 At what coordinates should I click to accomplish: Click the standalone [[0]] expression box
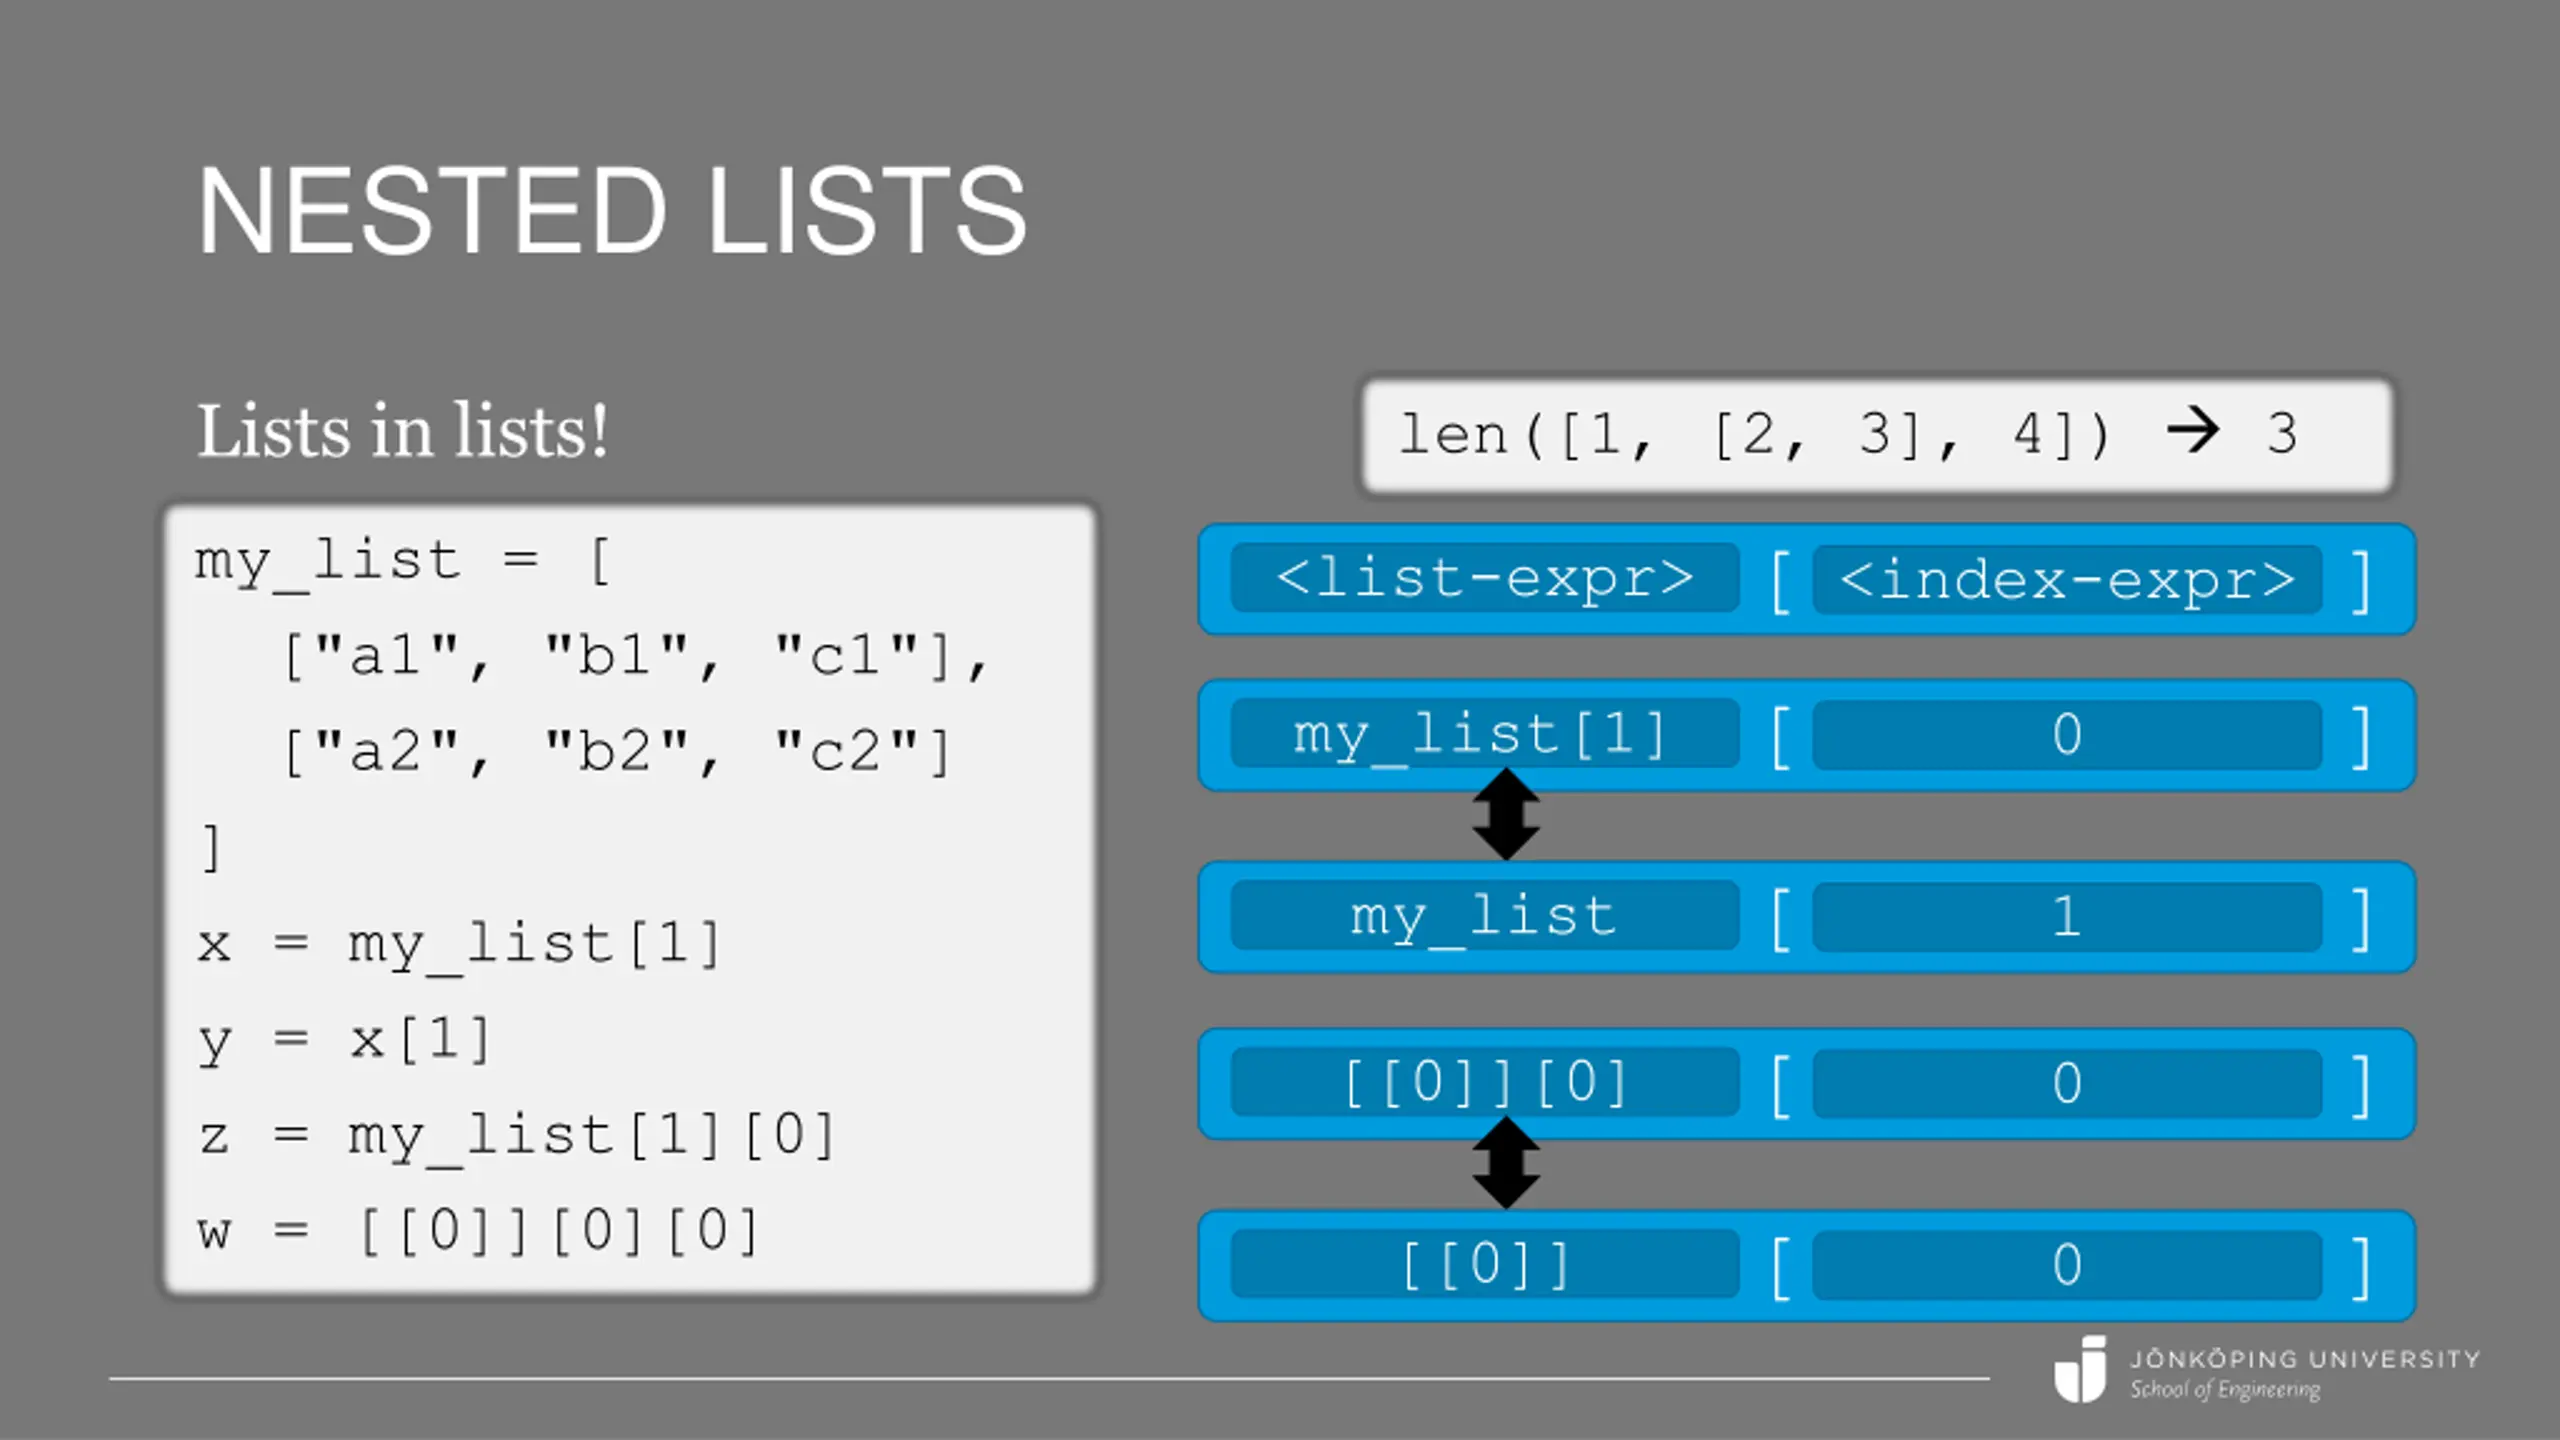(x=1485, y=1264)
